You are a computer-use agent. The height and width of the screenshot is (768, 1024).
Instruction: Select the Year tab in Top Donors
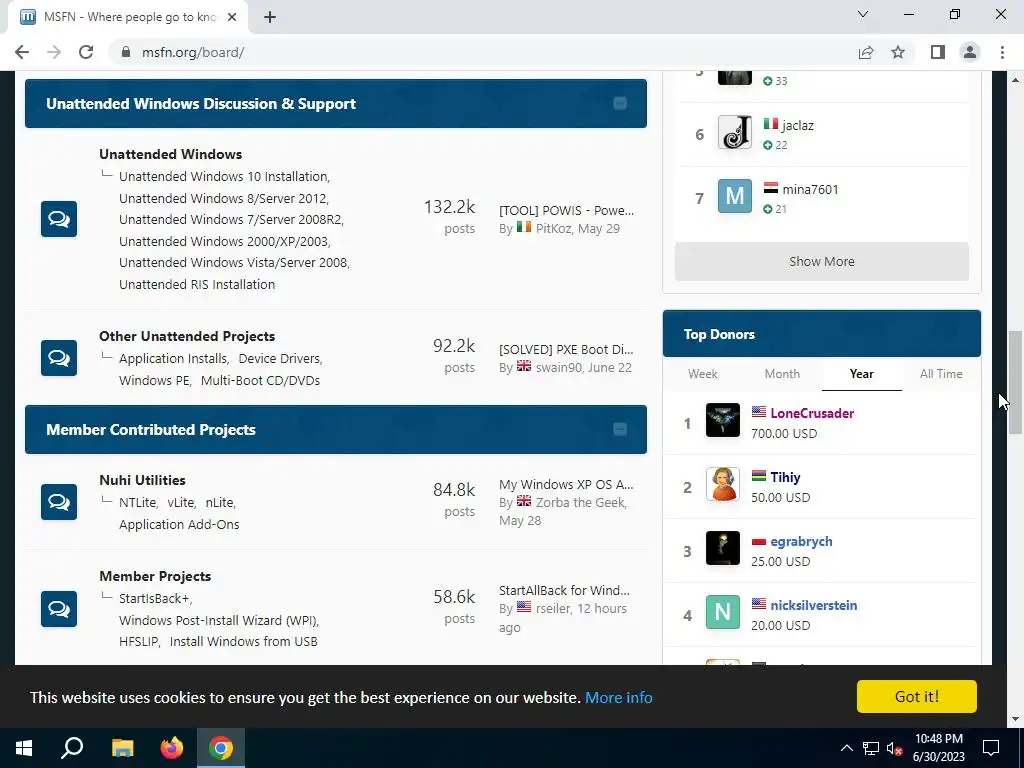[861, 374]
